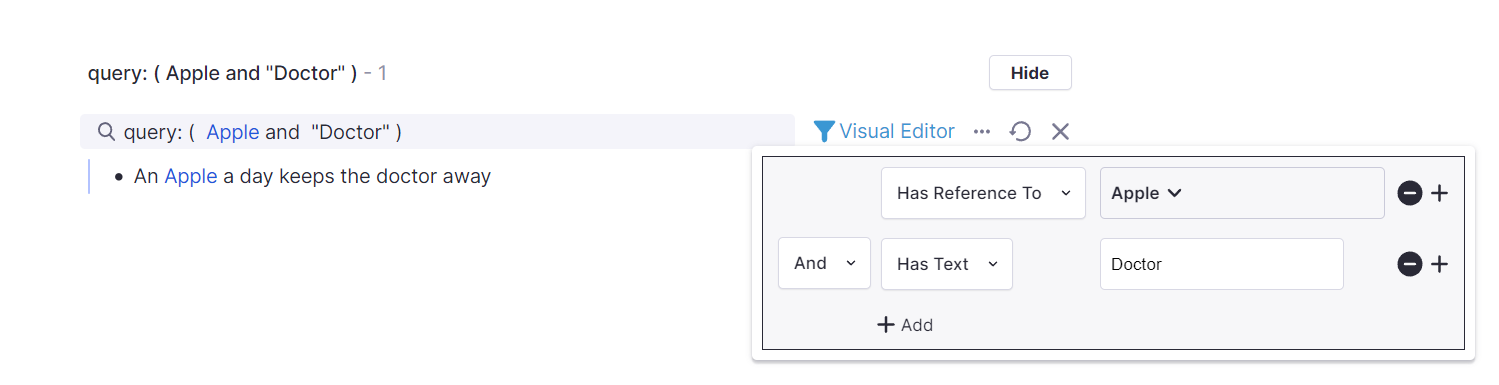Remove the Has Reference To Apple condition
Viewport: 1499px width, 385px height.
tap(1410, 193)
